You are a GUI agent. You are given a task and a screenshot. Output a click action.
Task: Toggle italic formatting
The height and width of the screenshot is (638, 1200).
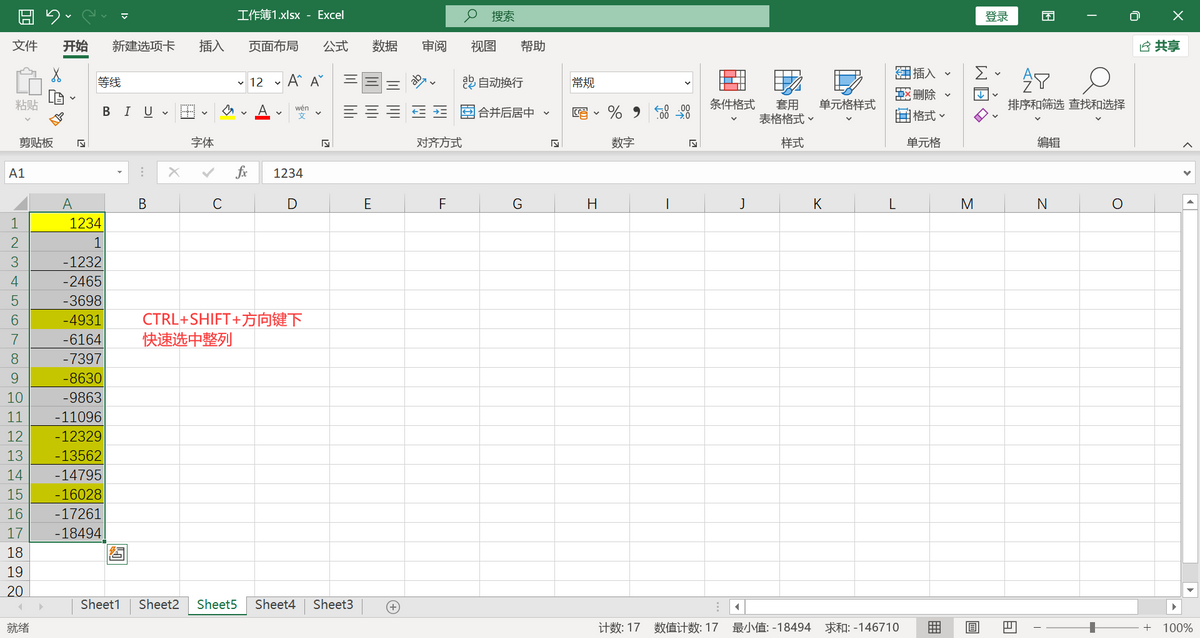tap(128, 112)
